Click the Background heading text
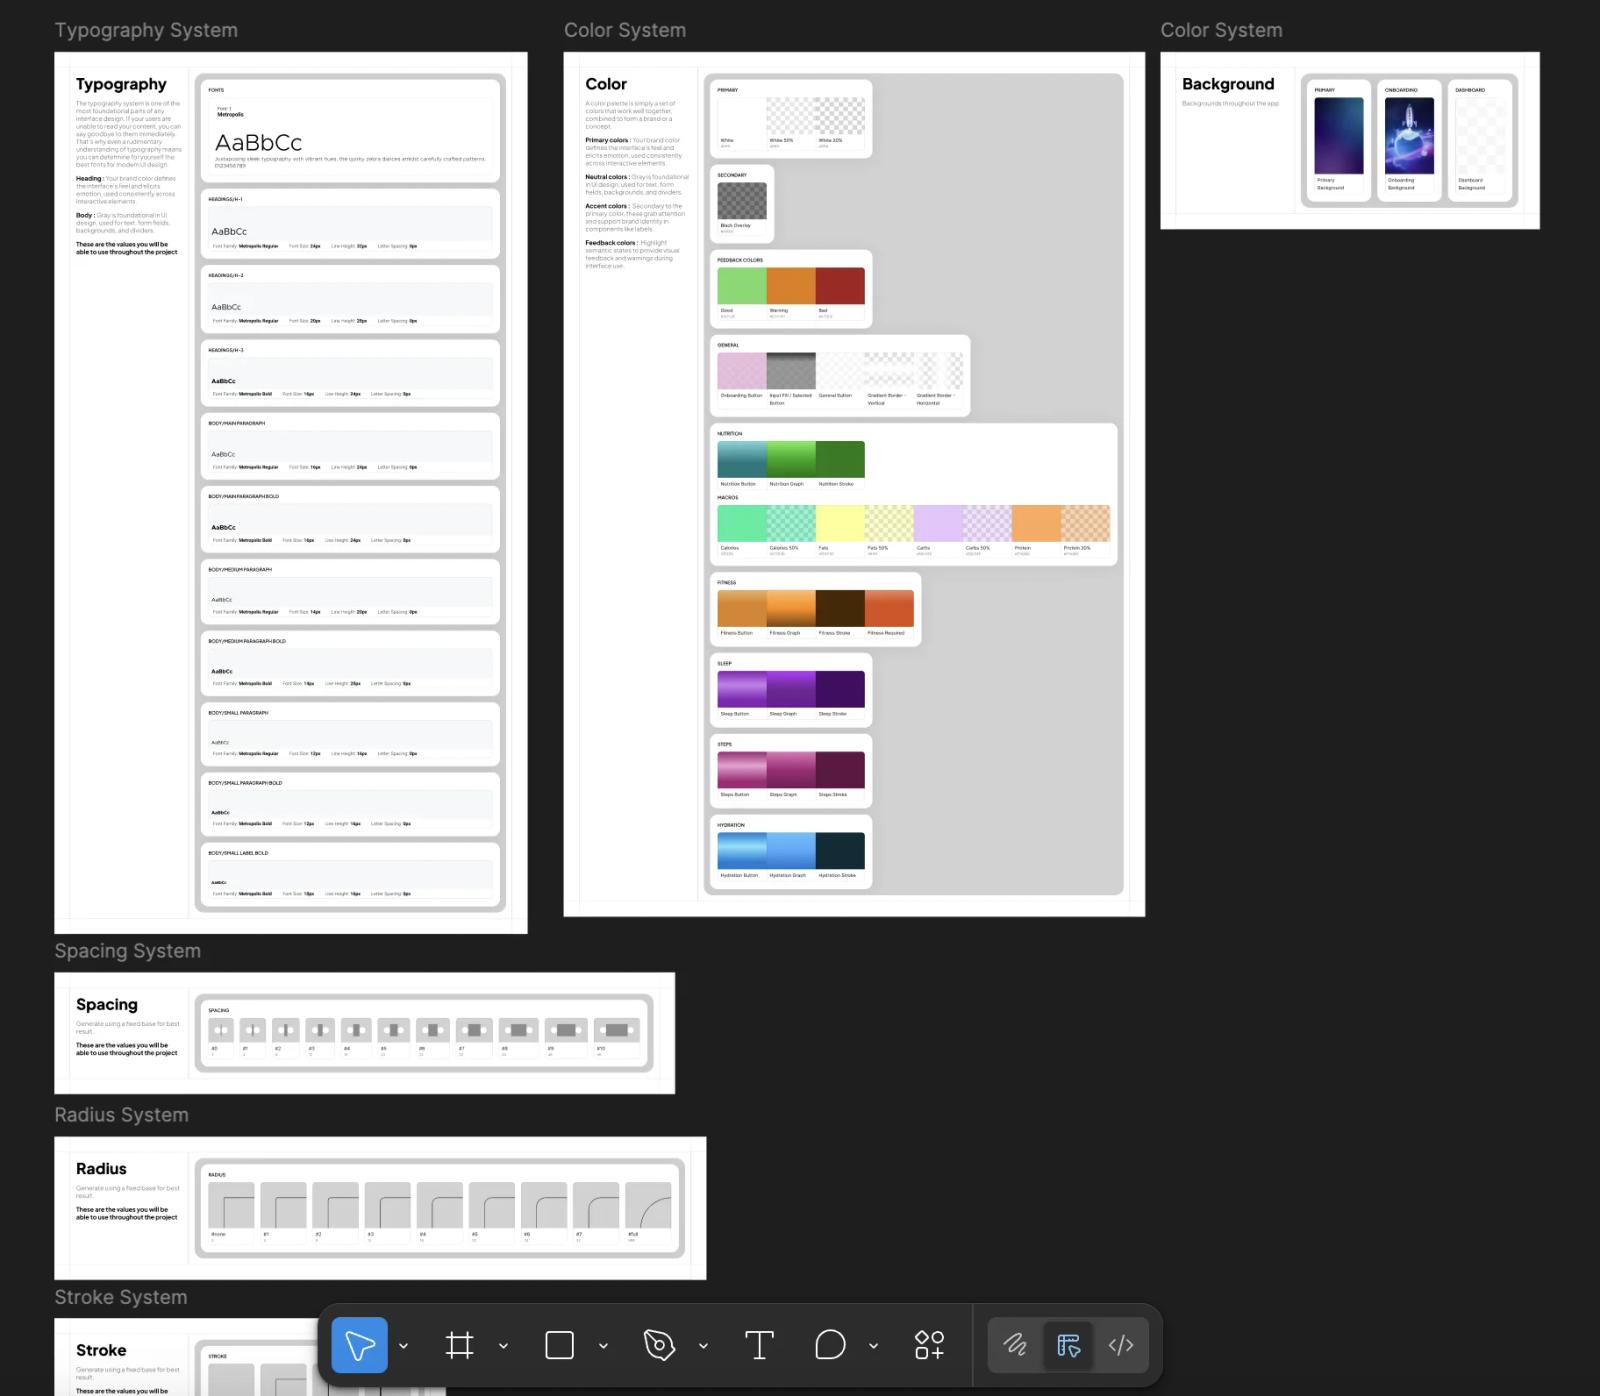Screen dimensions: 1600x1396 tap(1228, 84)
